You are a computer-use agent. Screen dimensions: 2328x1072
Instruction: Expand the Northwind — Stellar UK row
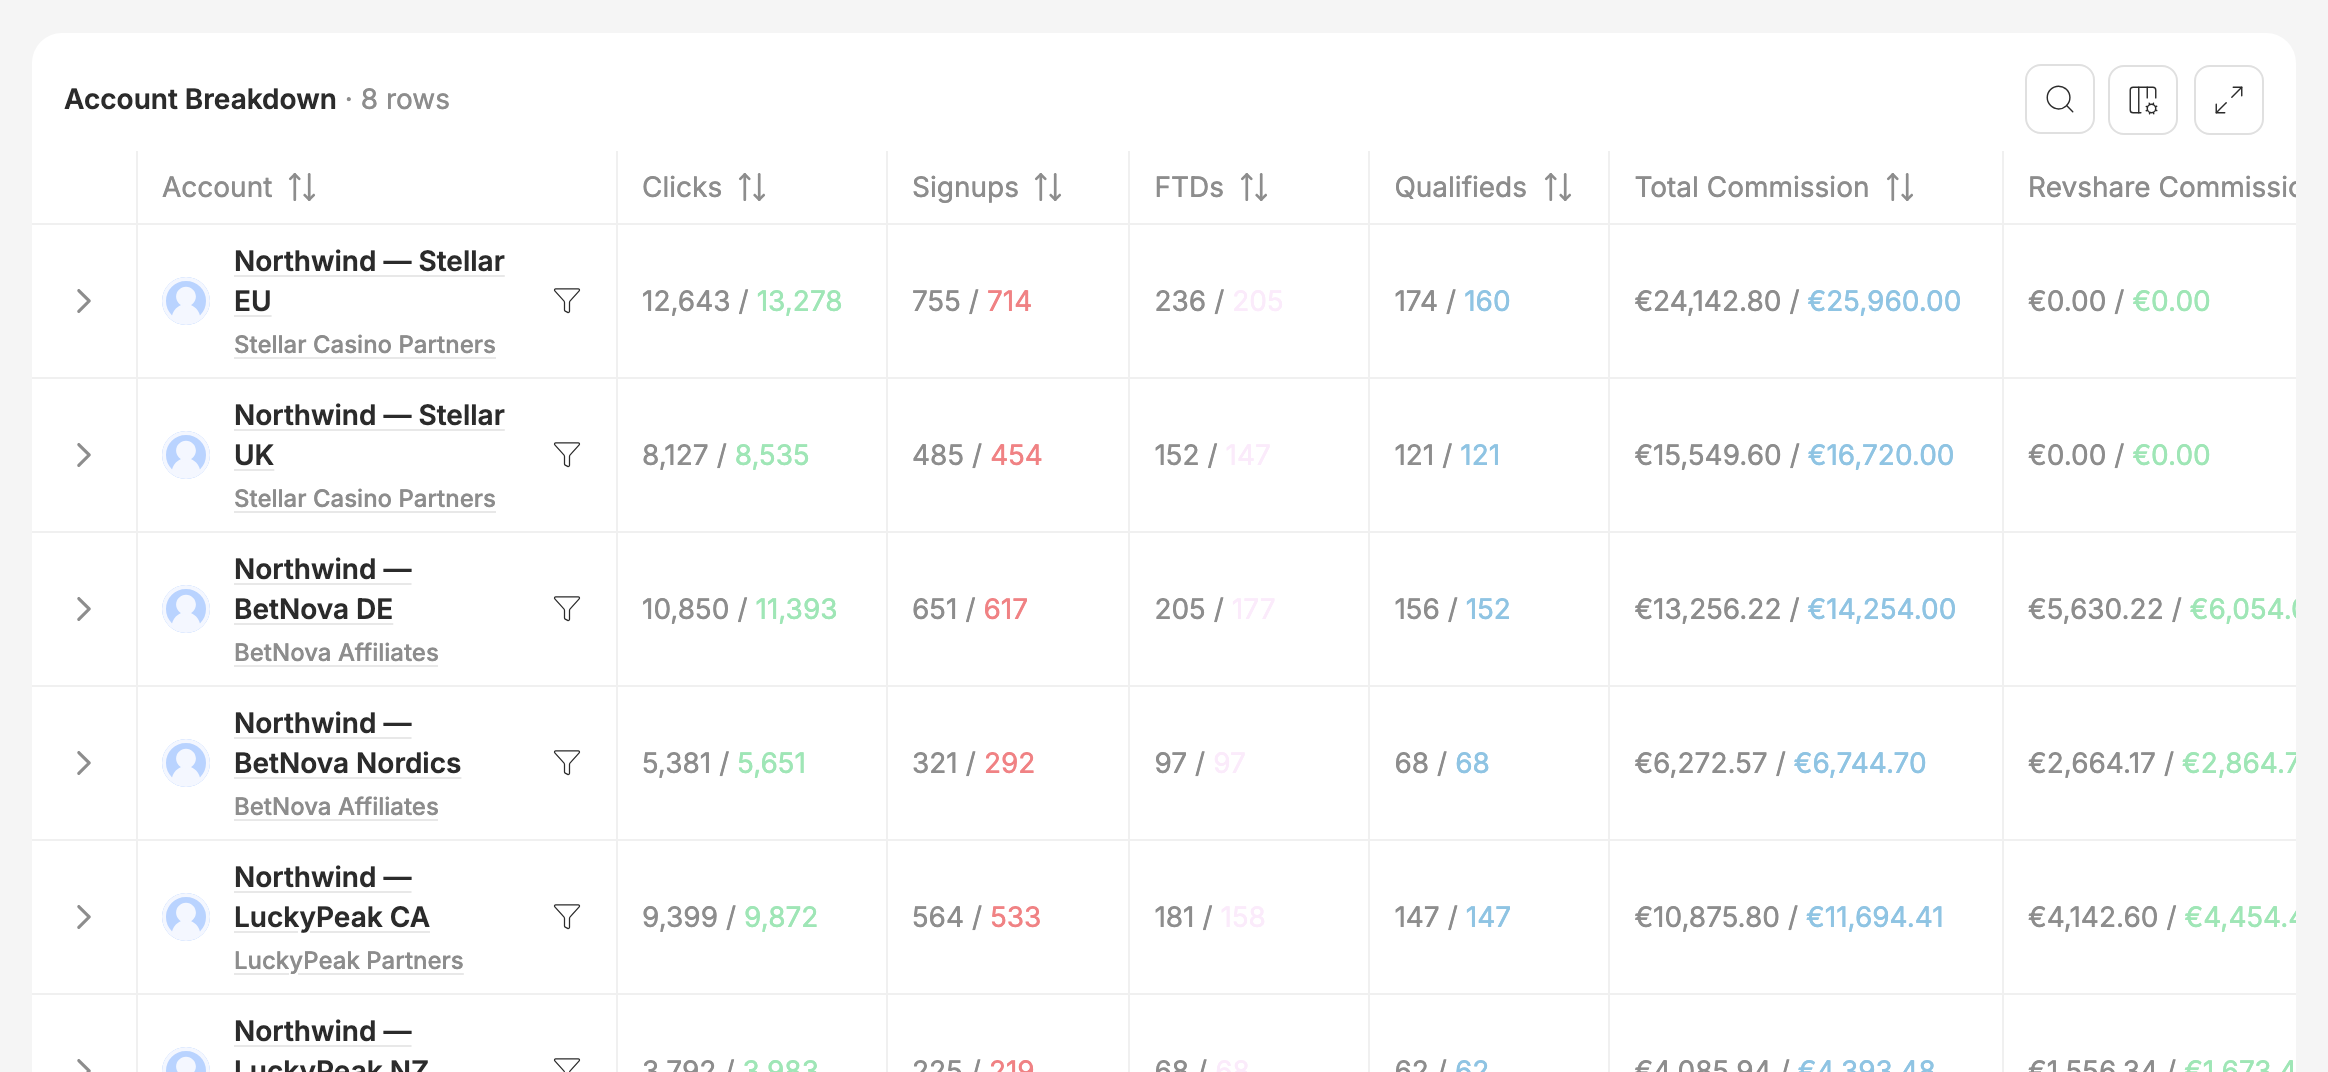pyautogui.click(x=84, y=455)
